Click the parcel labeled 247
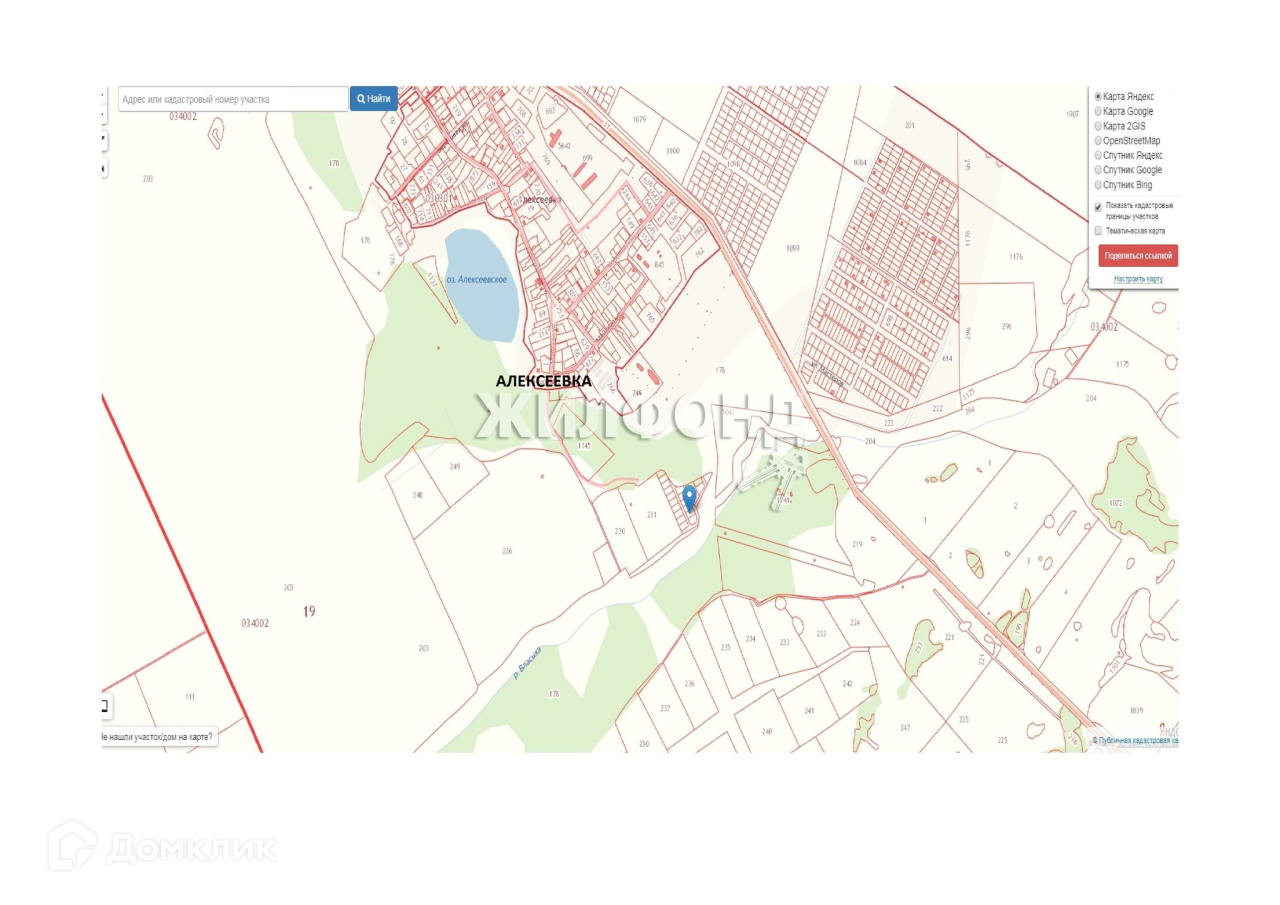This screenshot has width=1280, height=905. coord(906,728)
